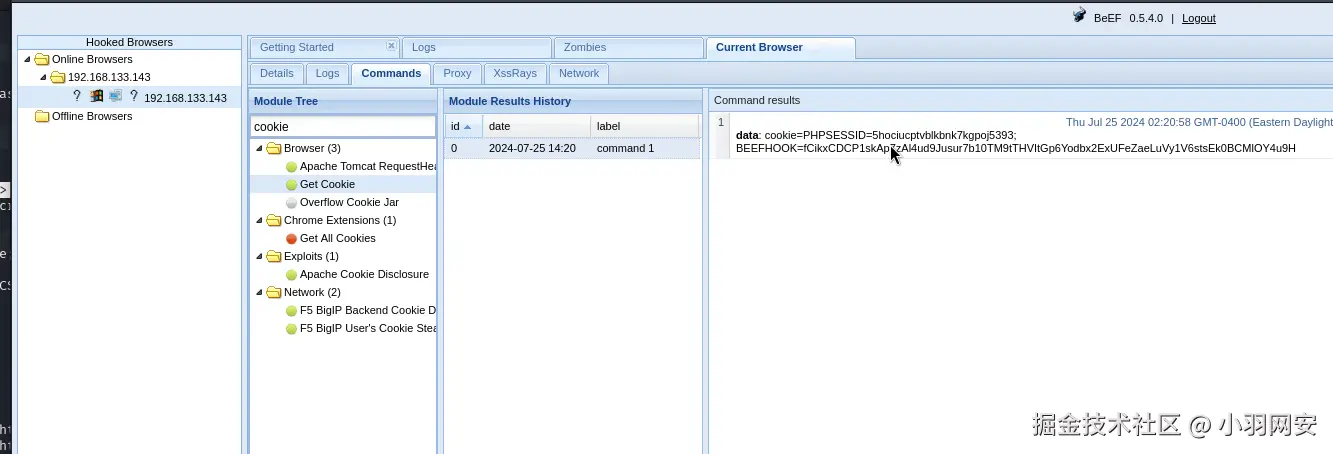The height and width of the screenshot is (454, 1333).
Task: Click the first question mark browser icon
Action: tap(77, 97)
